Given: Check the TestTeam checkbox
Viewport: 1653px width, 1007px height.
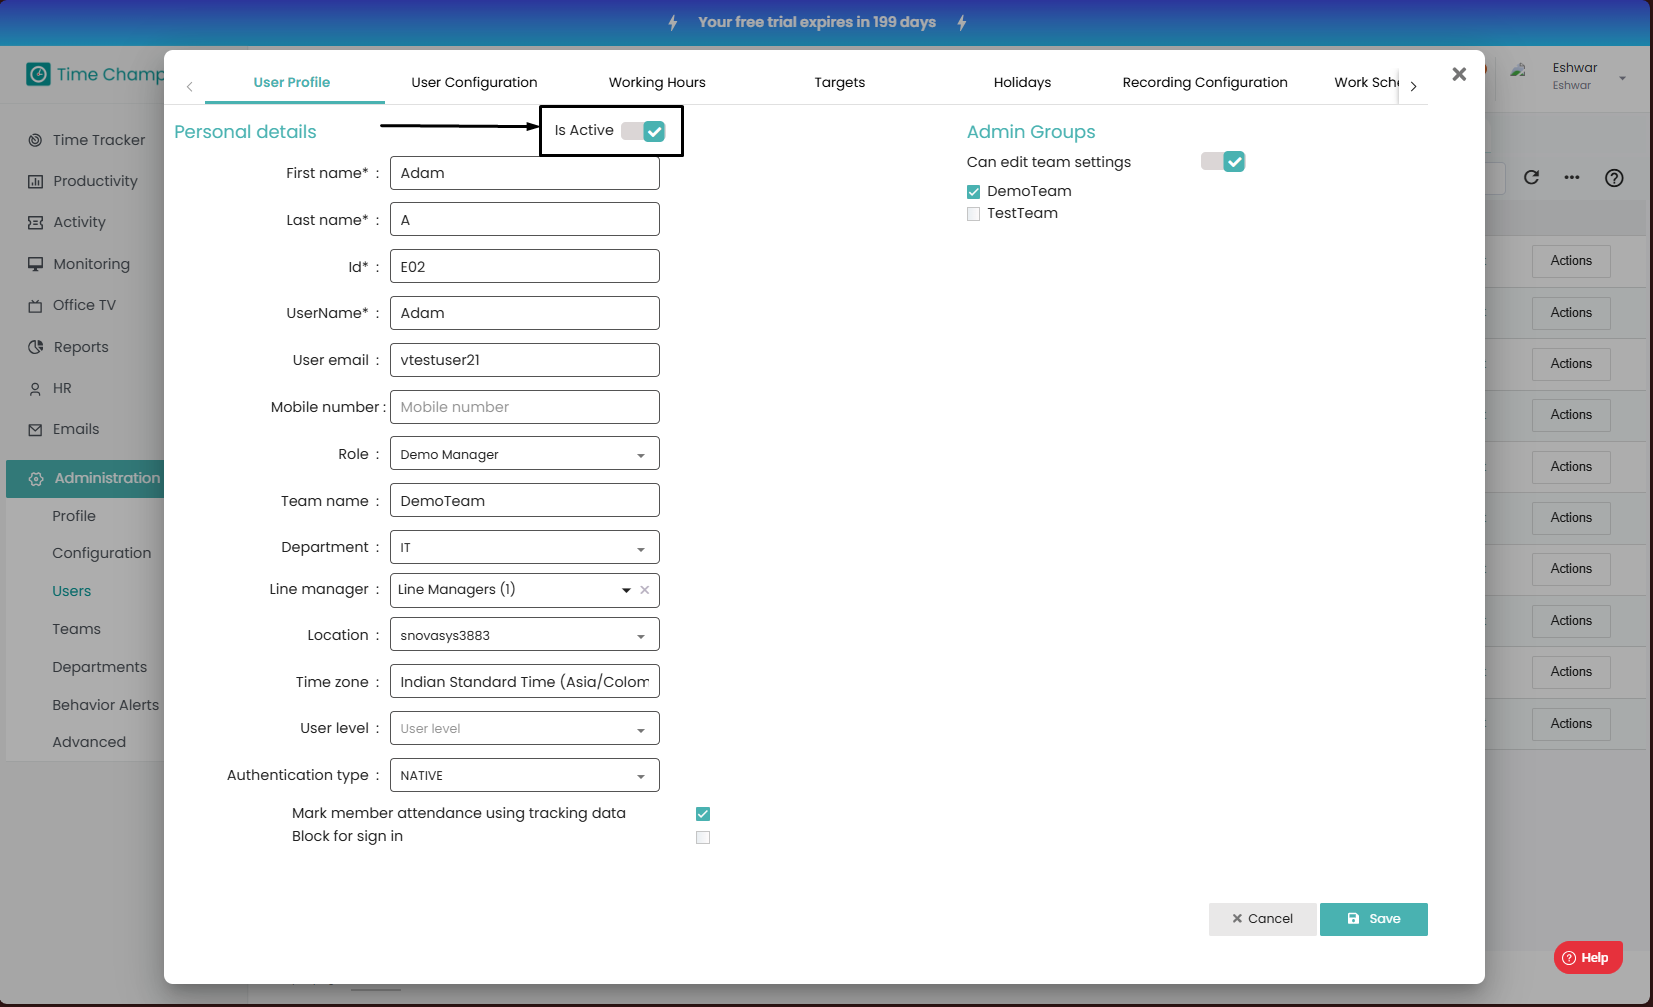Looking at the screenshot, I should pos(973,214).
